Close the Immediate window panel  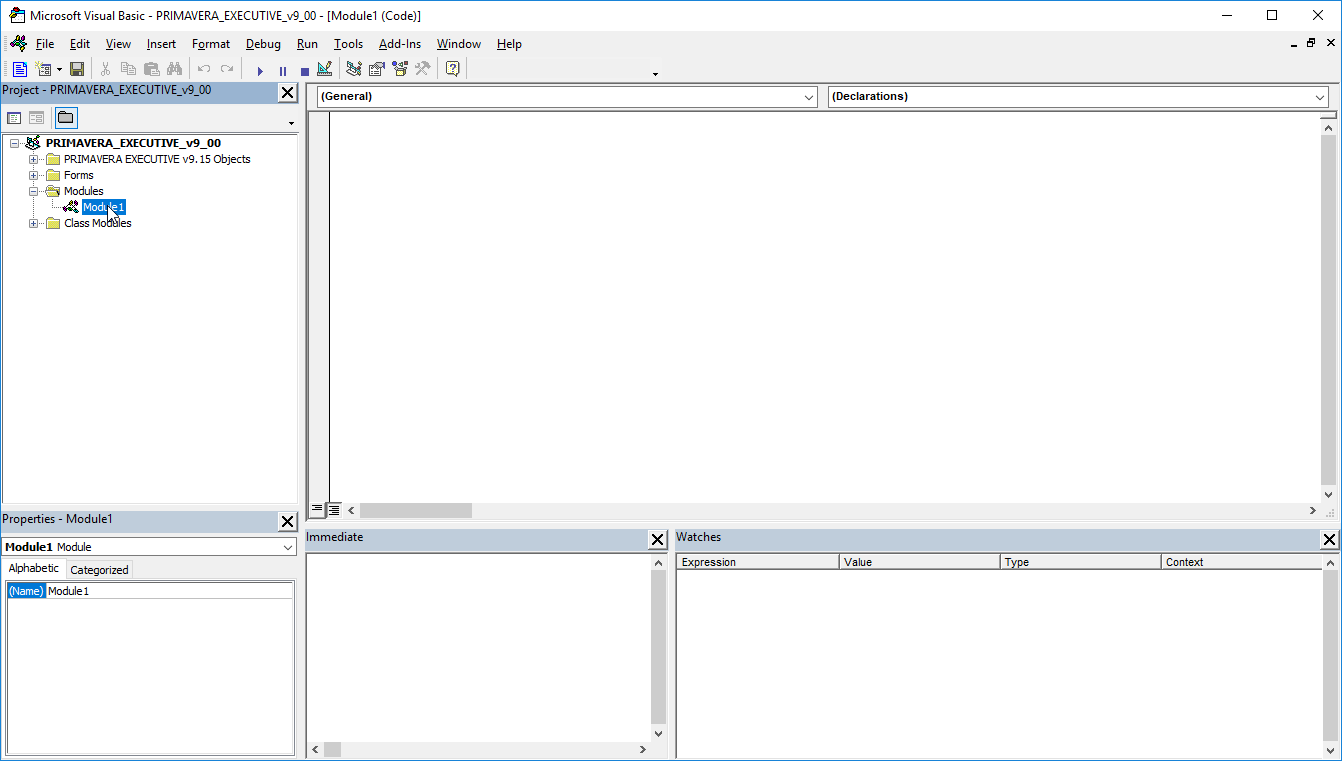tap(657, 540)
